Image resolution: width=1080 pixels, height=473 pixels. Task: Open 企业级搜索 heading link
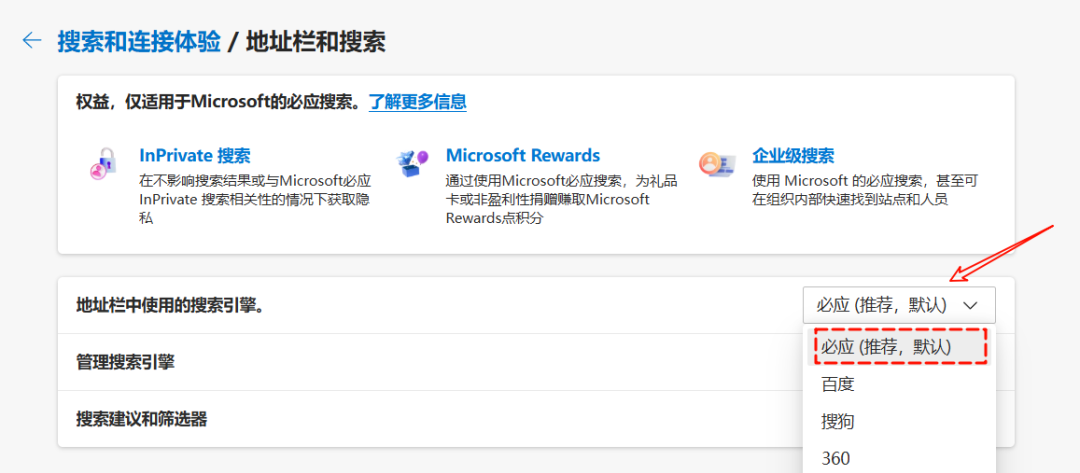(793, 155)
